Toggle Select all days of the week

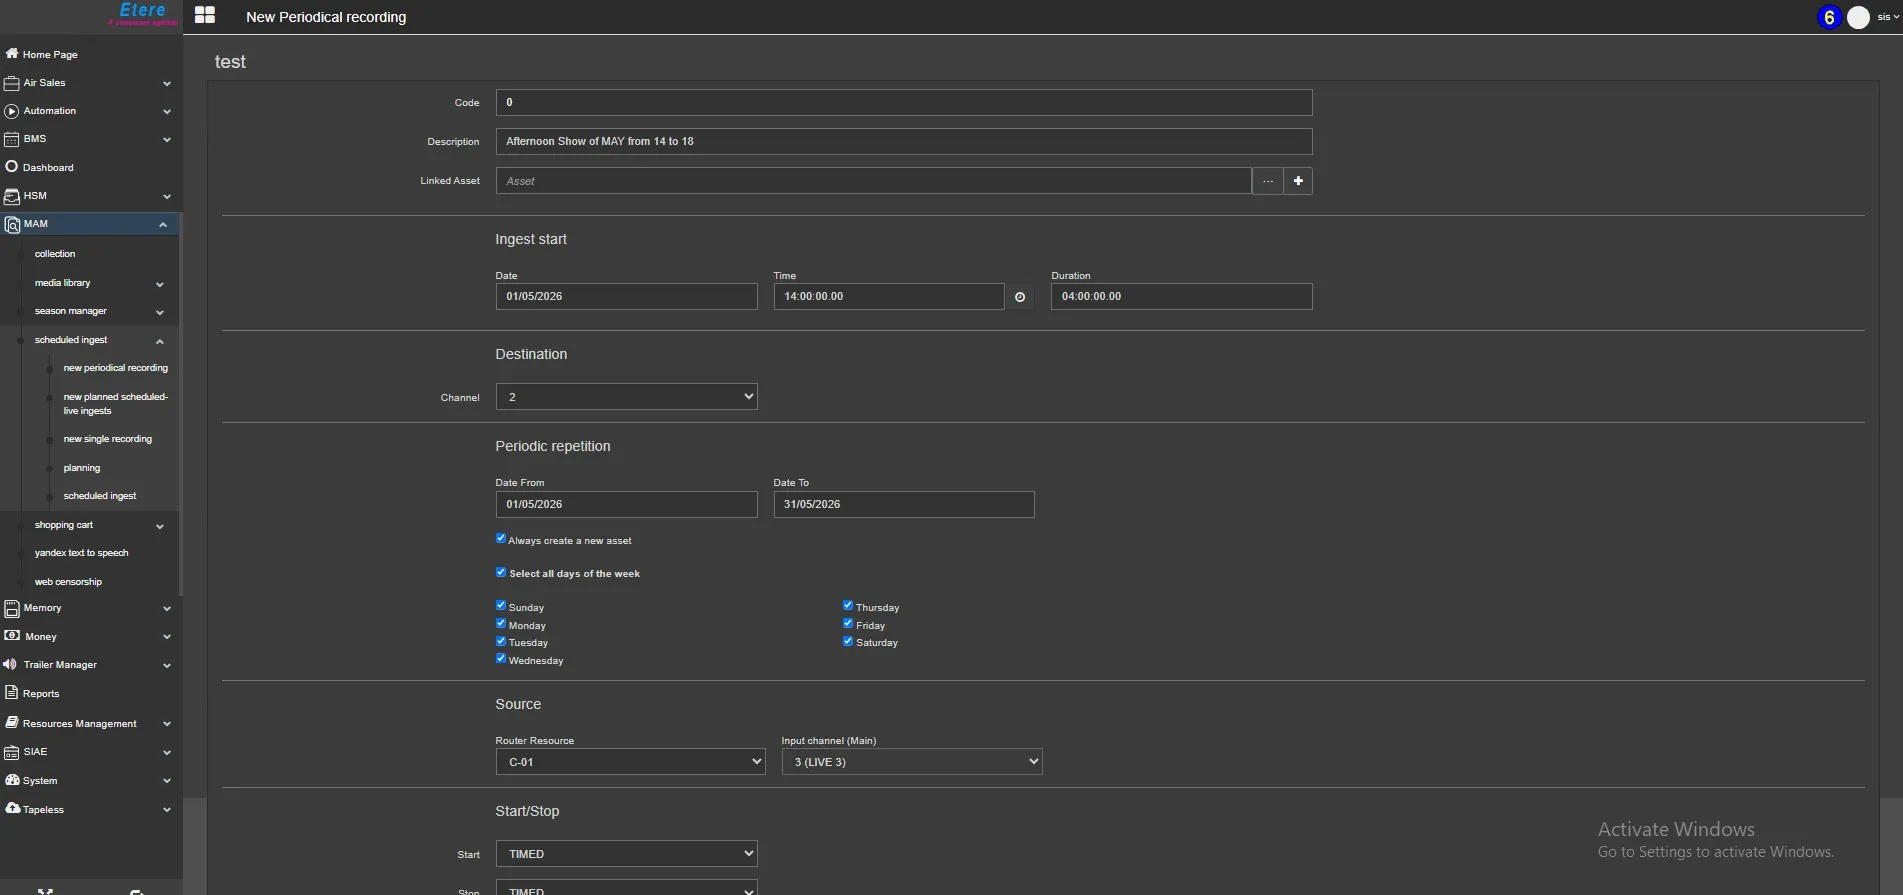501,572
